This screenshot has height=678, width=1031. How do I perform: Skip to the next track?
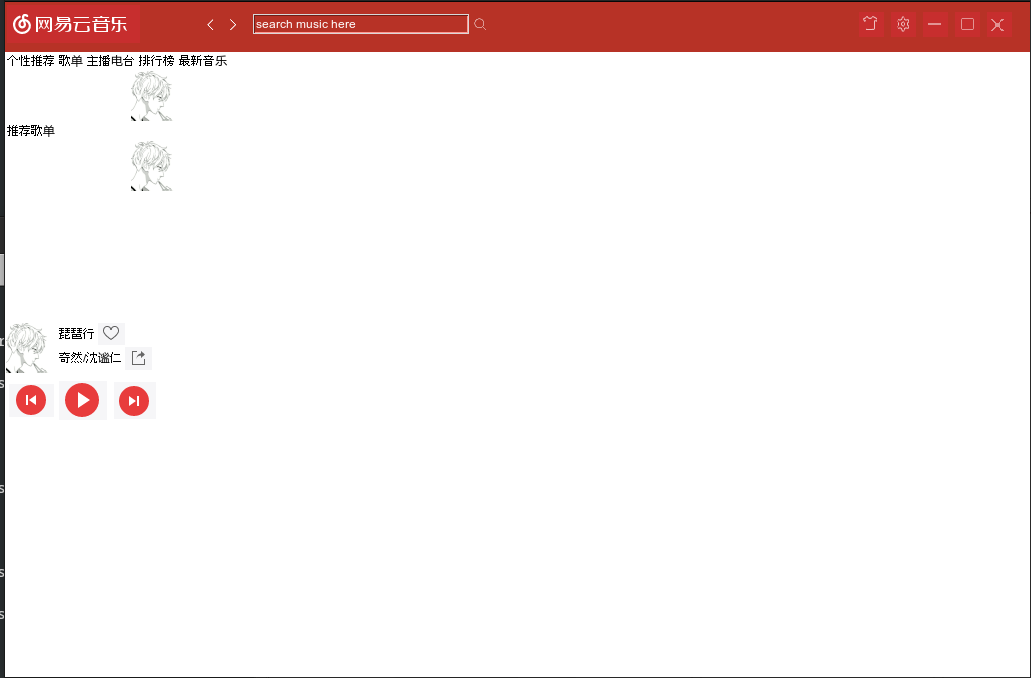click(x=134, y=400)
